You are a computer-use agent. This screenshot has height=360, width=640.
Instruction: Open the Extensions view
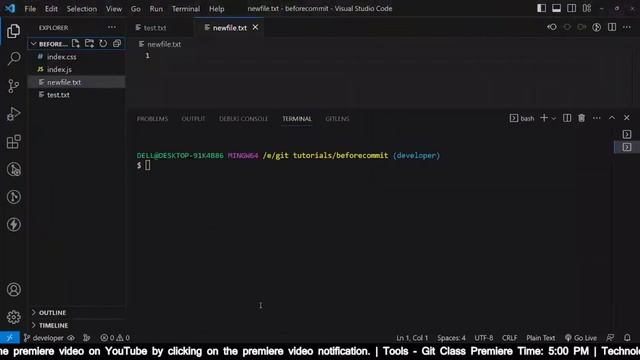point(13,142)
